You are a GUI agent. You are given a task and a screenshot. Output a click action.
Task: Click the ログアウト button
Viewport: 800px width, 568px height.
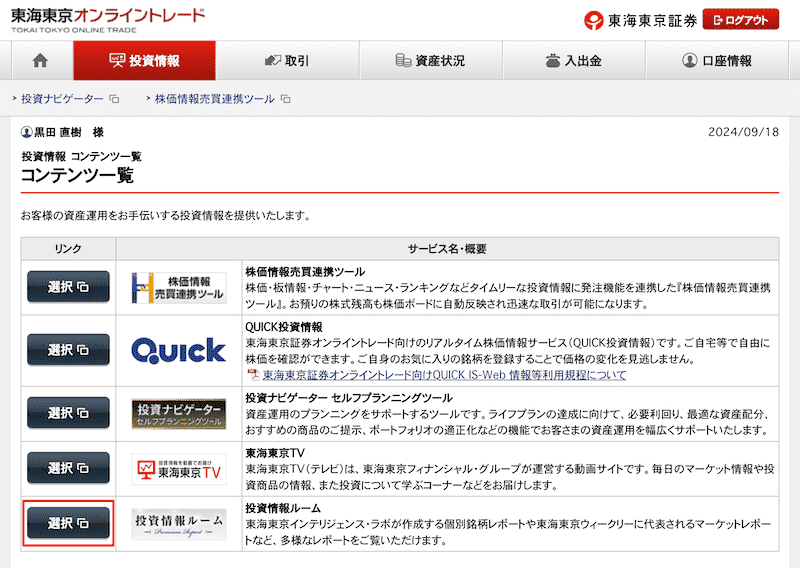(740, 20)
